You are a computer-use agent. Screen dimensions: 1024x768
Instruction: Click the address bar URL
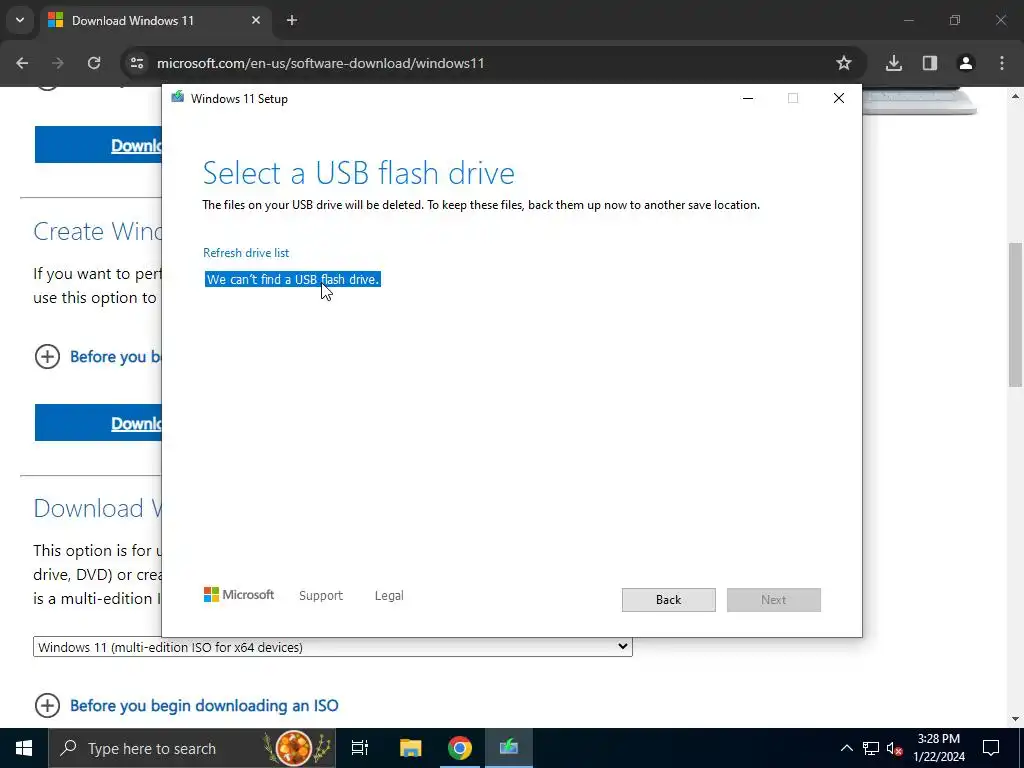point(321,63)
